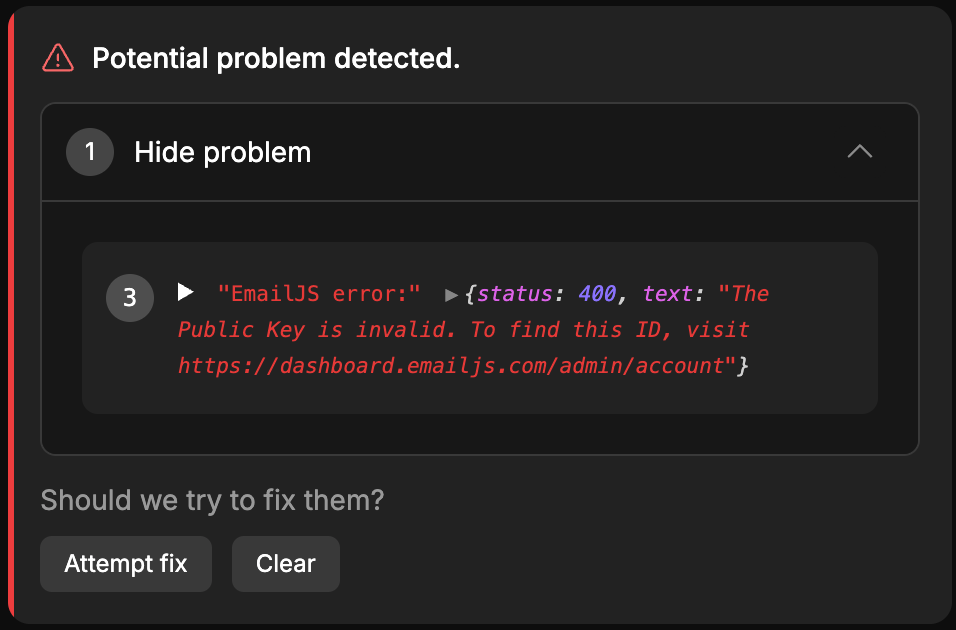This screenshot has height=630, width=956.
Task: Click the red vertical alert bar
Action: point(10,315)
